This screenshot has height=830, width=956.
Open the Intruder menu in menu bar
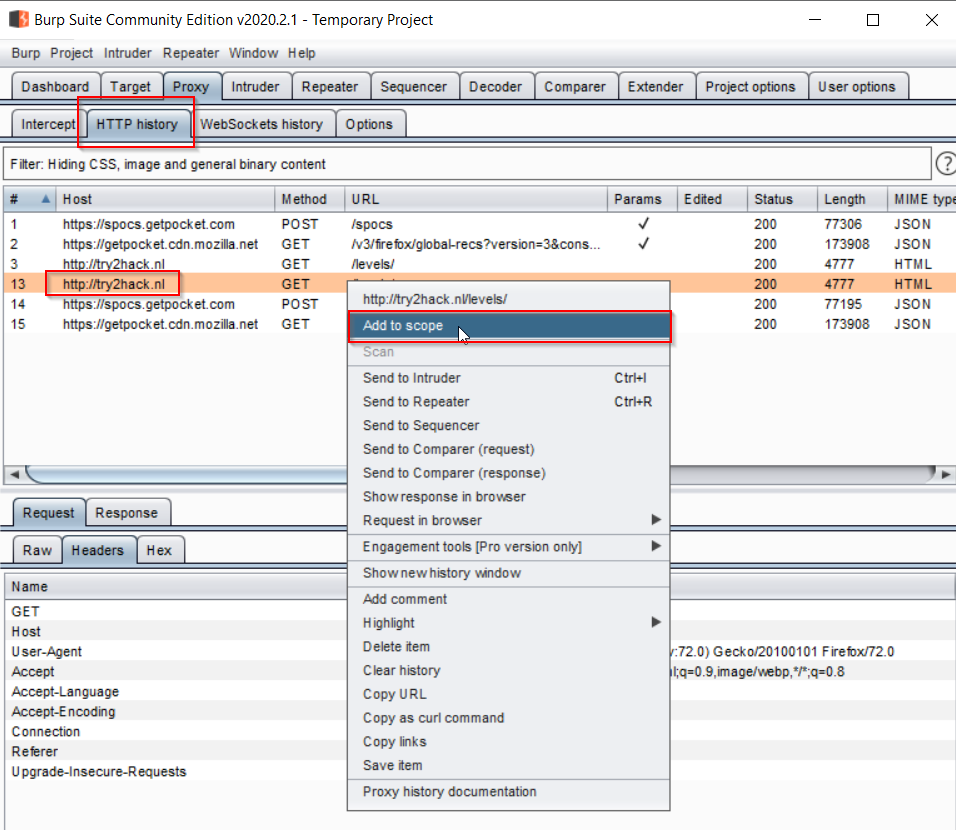[x=128, y=53]
